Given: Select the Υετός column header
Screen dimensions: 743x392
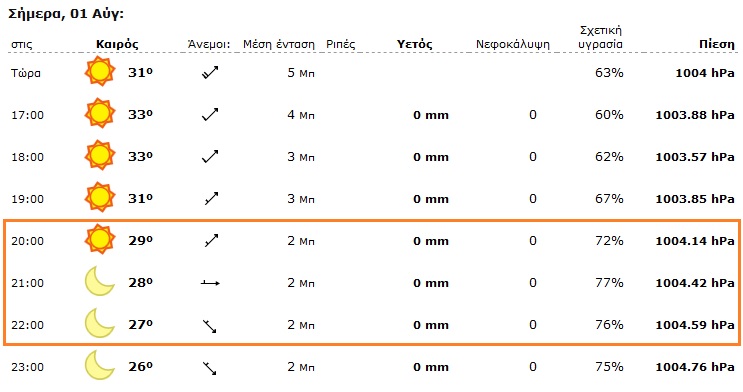Looking at the screenshot, I should tap(415, 45).
